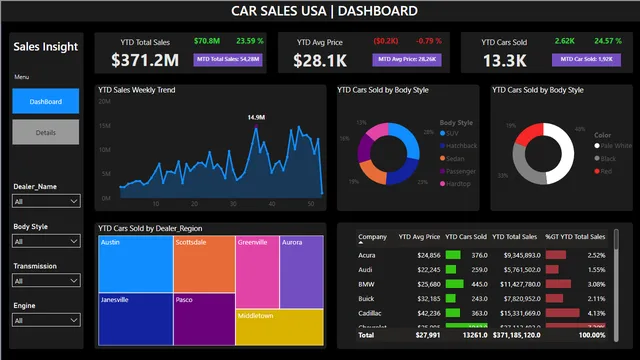Viewport: 640px width, 360px height.
Task: Click the $28.1K average price value
Action: pyautogui.click(x=320, y=61)
